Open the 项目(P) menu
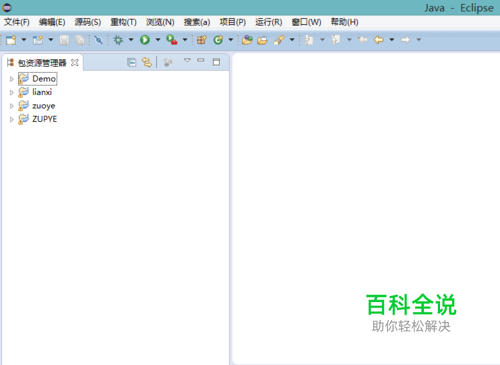The height and width of the screenshot is (365, 500). point(233,22)
